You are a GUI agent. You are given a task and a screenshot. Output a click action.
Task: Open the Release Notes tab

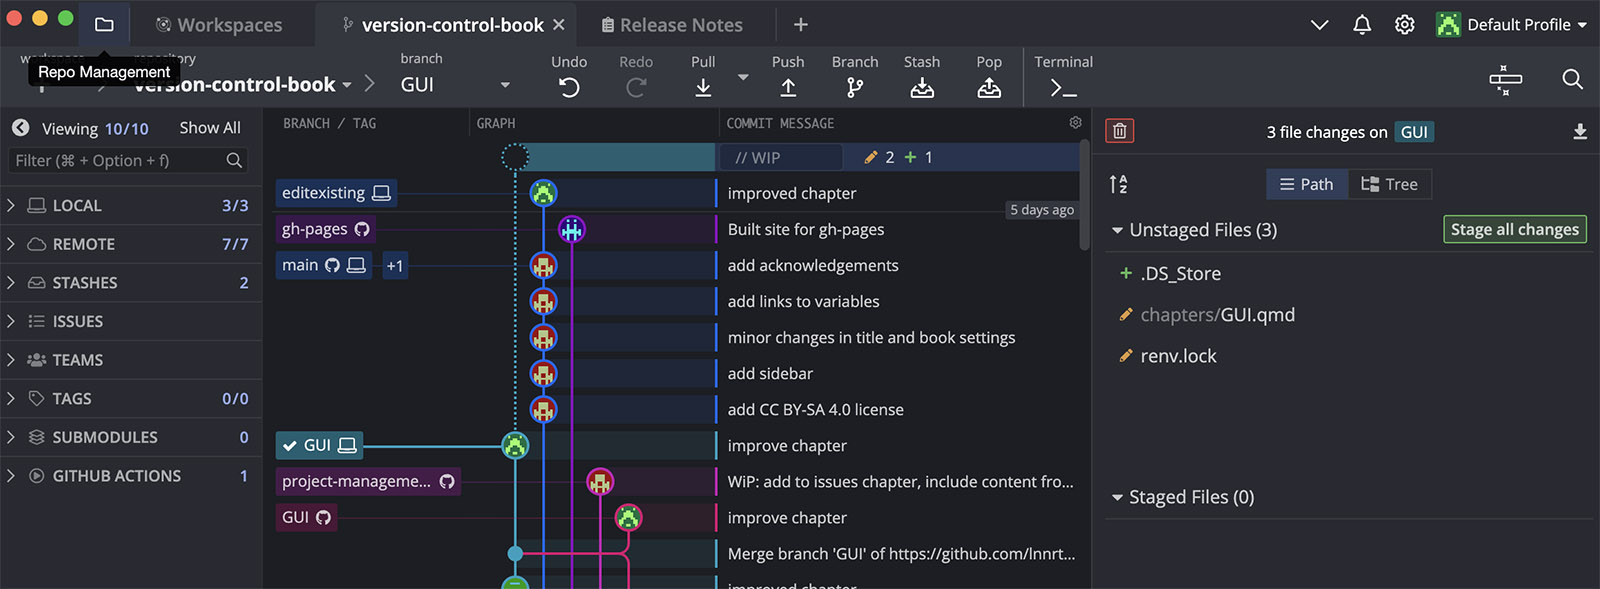[x=672, y=24]
